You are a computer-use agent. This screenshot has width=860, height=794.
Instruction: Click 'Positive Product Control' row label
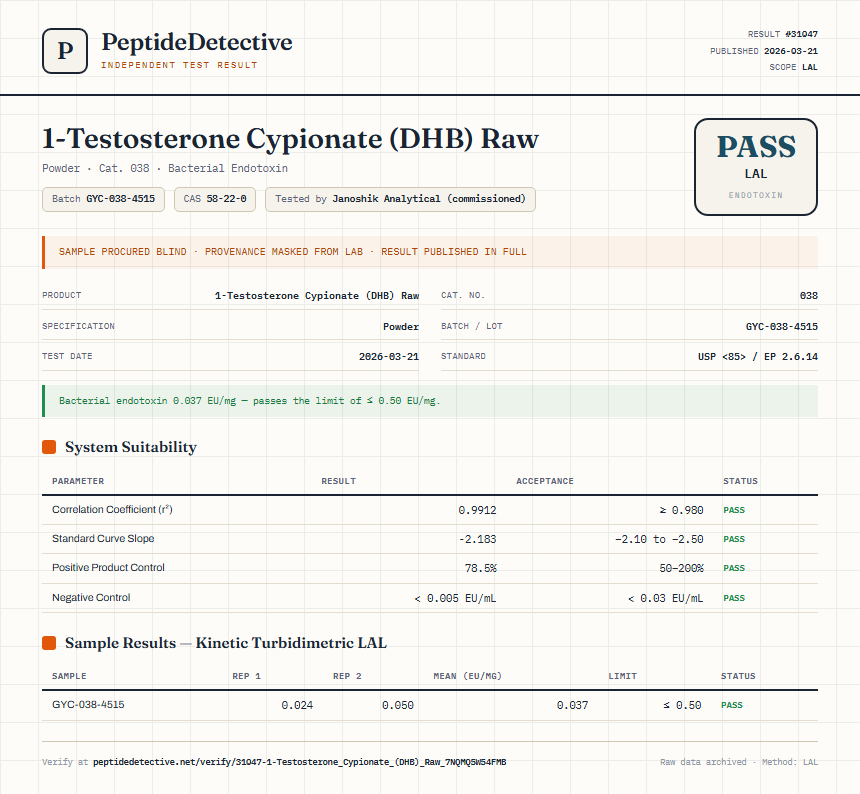point(108,568)
